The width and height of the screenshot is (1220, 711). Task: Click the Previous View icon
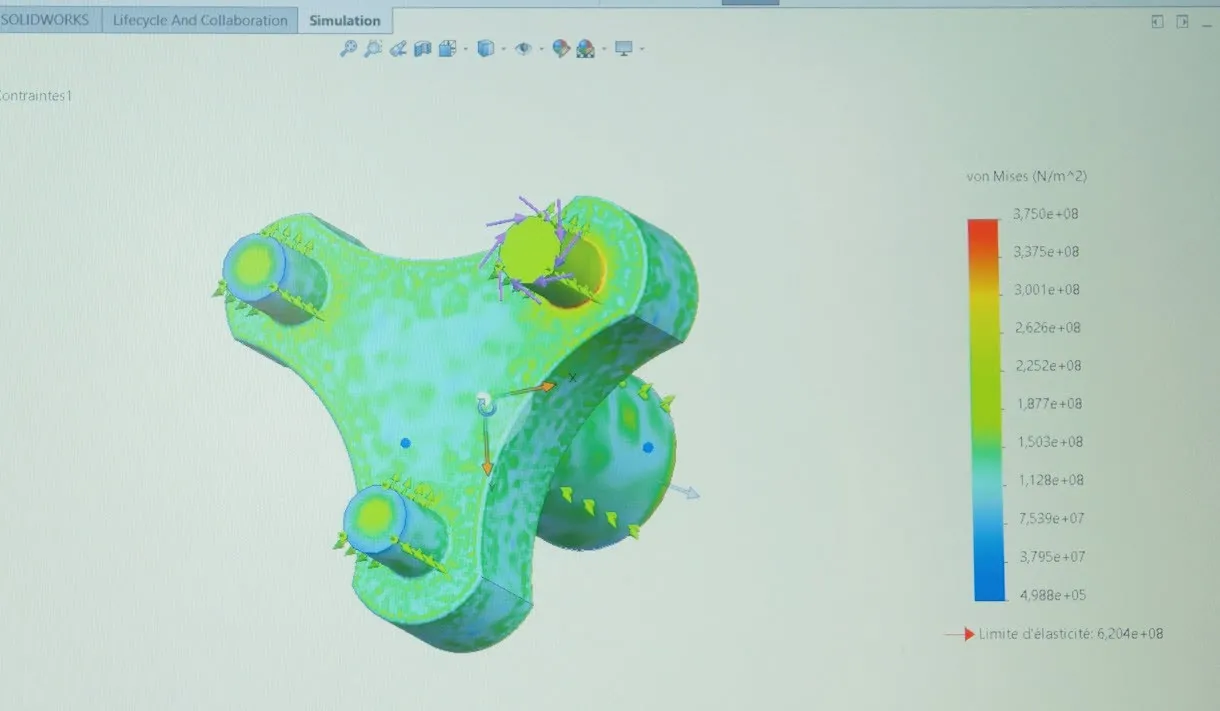point(398,48)
